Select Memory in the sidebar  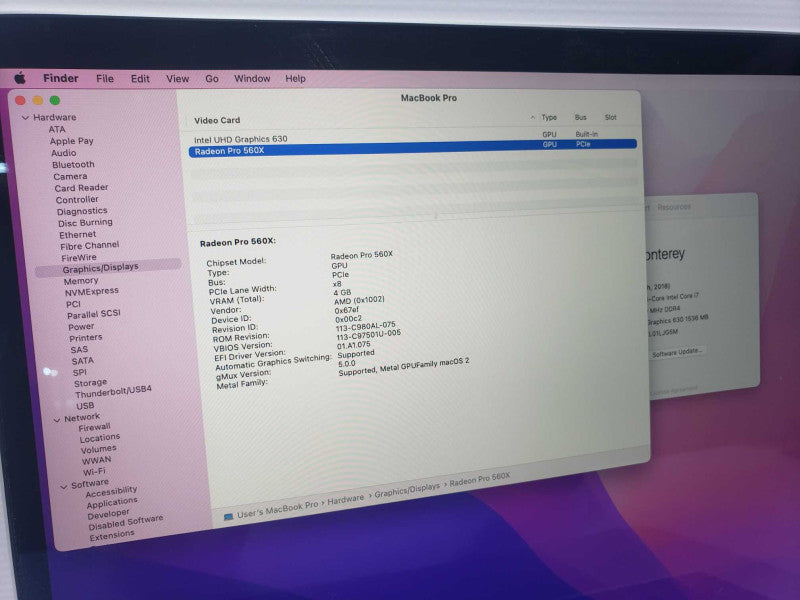(x=81, y=281)
